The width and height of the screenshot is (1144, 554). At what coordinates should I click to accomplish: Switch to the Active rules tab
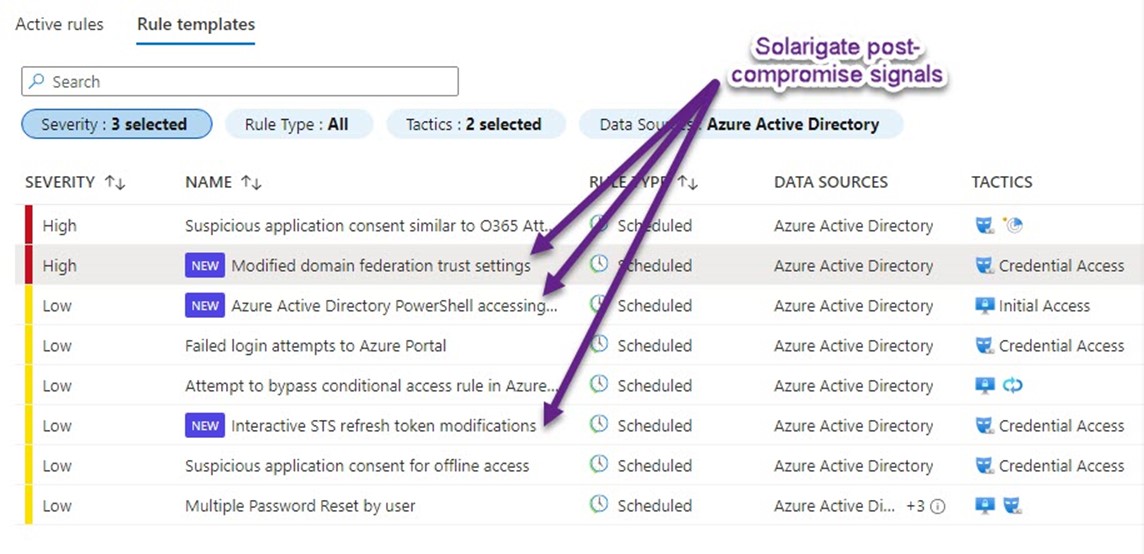point(59,24)
